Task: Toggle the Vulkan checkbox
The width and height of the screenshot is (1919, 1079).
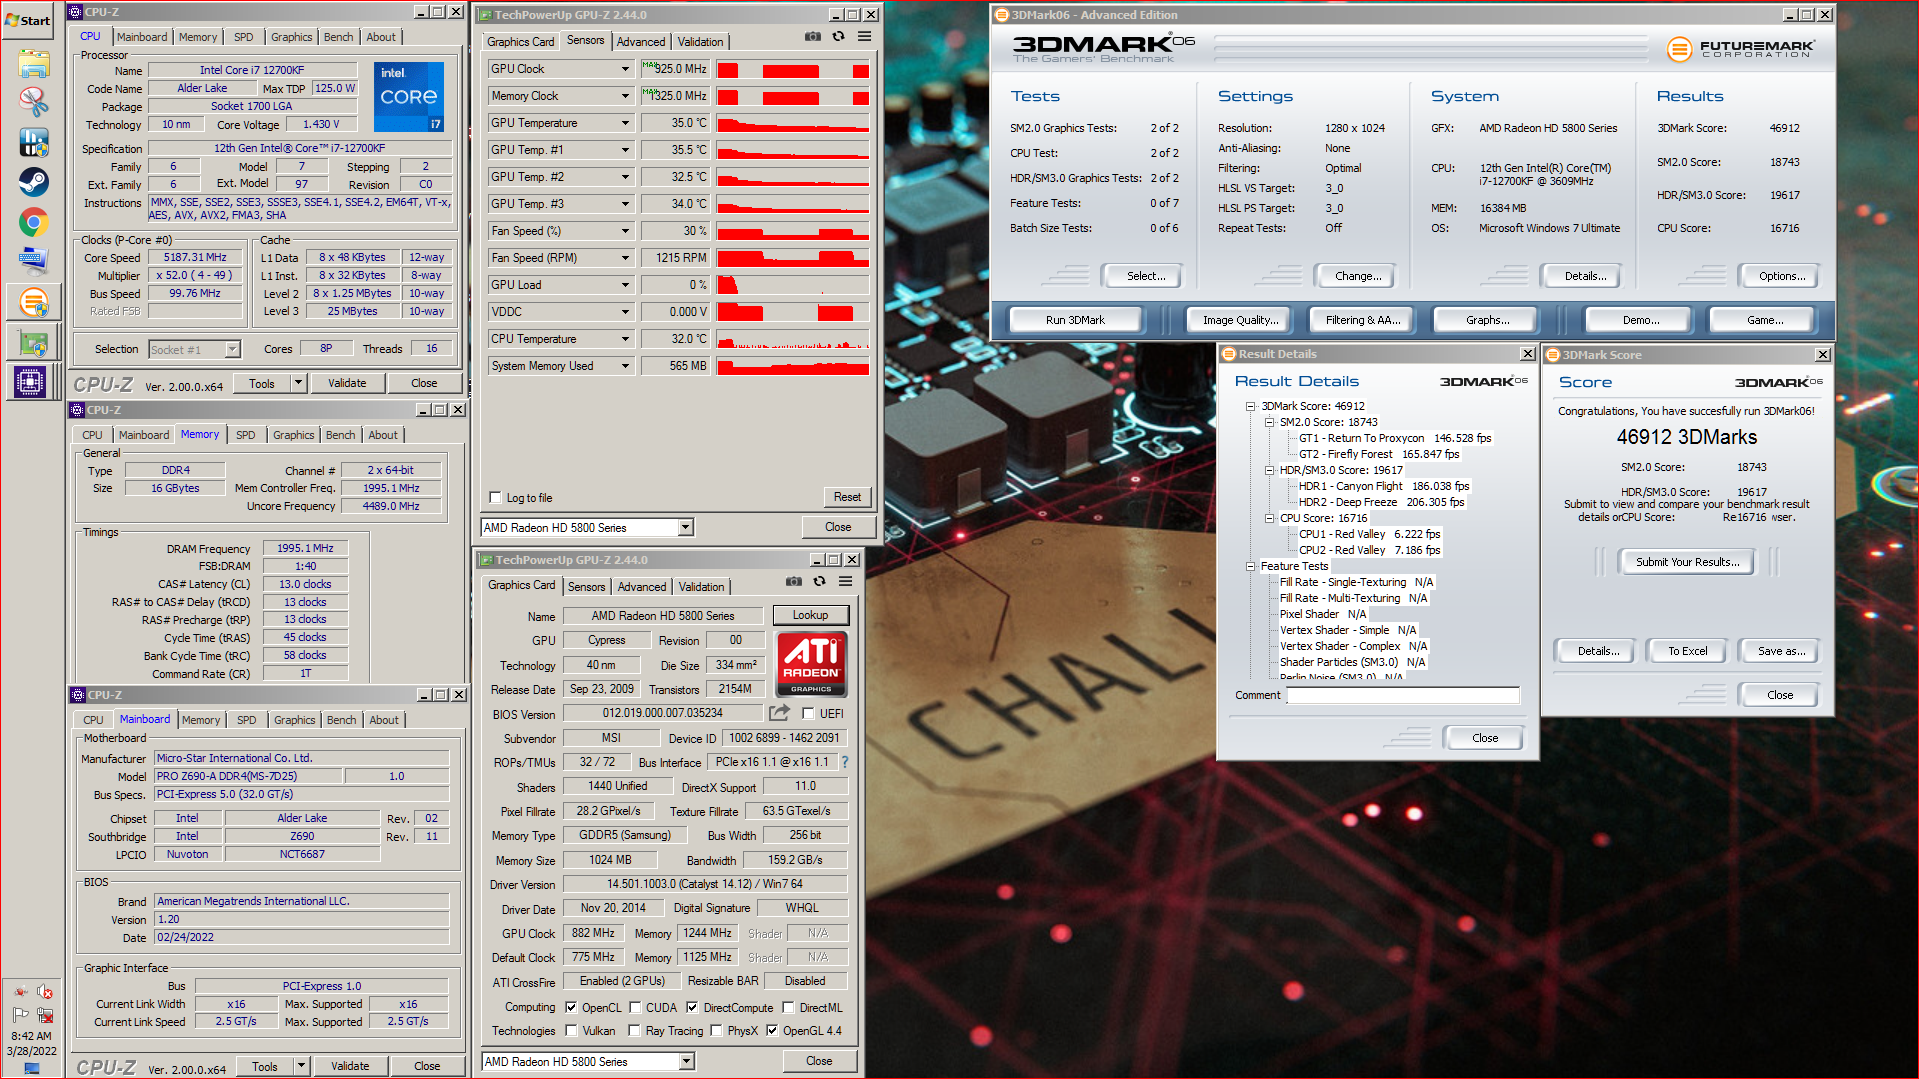Action: point(571,1030)
